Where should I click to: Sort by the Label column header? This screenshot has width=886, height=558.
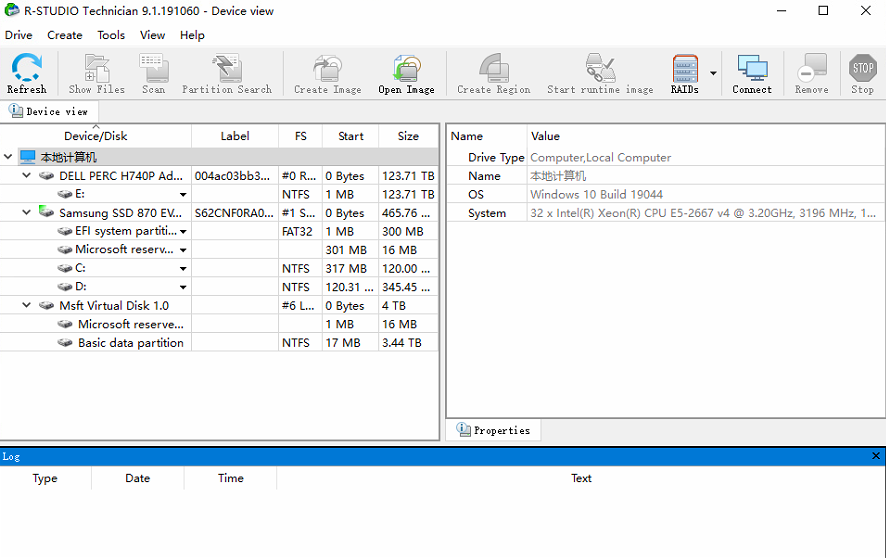coord(235,136)
